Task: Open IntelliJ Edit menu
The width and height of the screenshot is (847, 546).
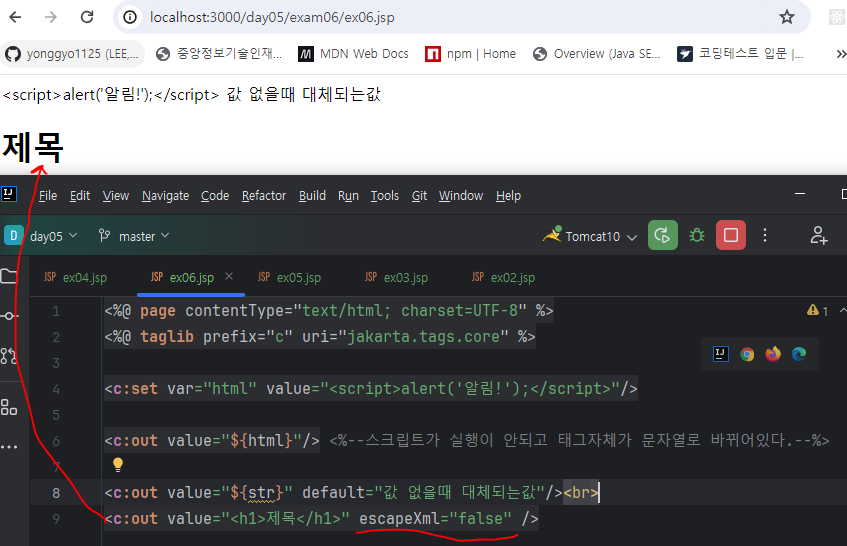Action: pos(80,196)
